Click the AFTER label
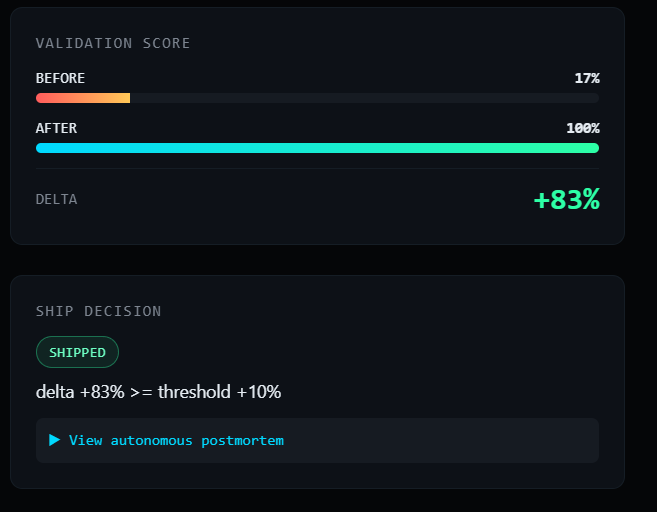 [x=56, y=128]
